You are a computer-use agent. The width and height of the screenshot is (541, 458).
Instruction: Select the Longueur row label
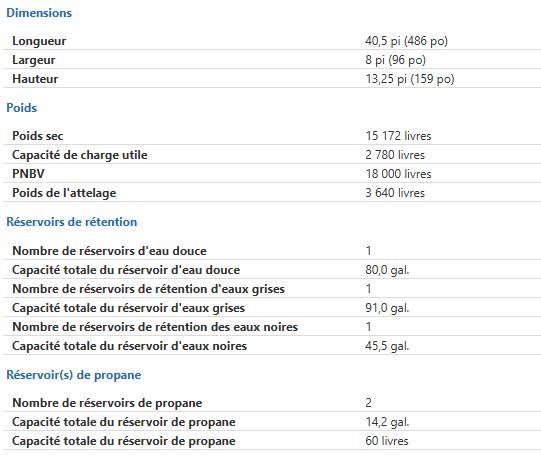tap(39, 41)
